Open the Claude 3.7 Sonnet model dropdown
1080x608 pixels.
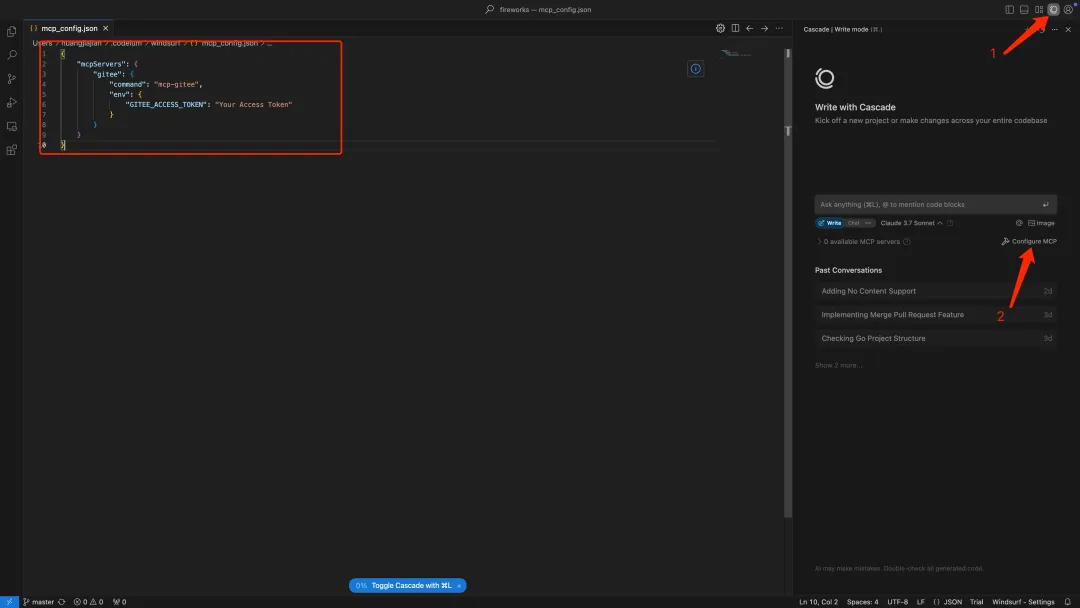(x=911, y=223)
